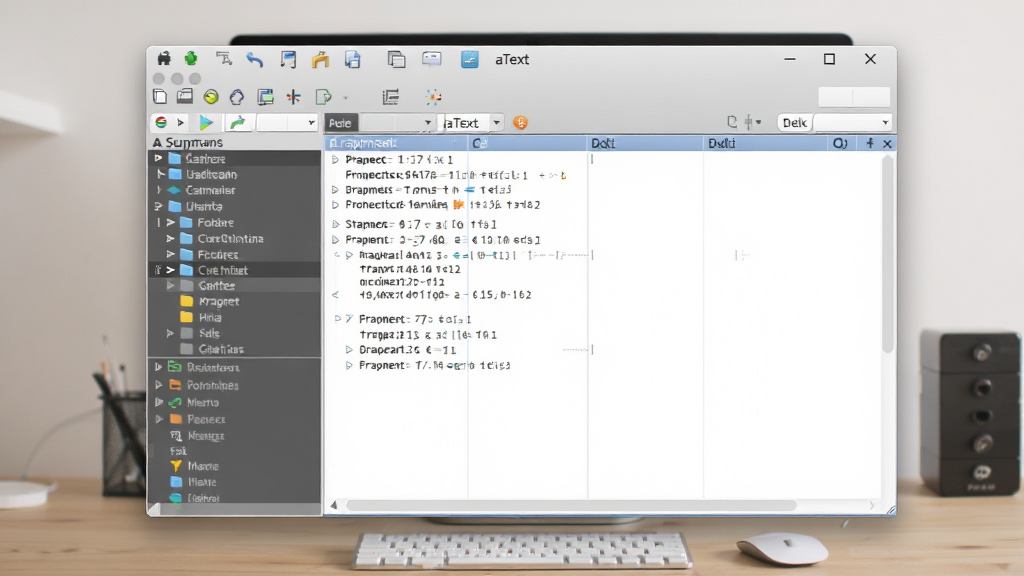Click the search magnifier in the panel header
The image size is (1024, 576).
(840, 143)
